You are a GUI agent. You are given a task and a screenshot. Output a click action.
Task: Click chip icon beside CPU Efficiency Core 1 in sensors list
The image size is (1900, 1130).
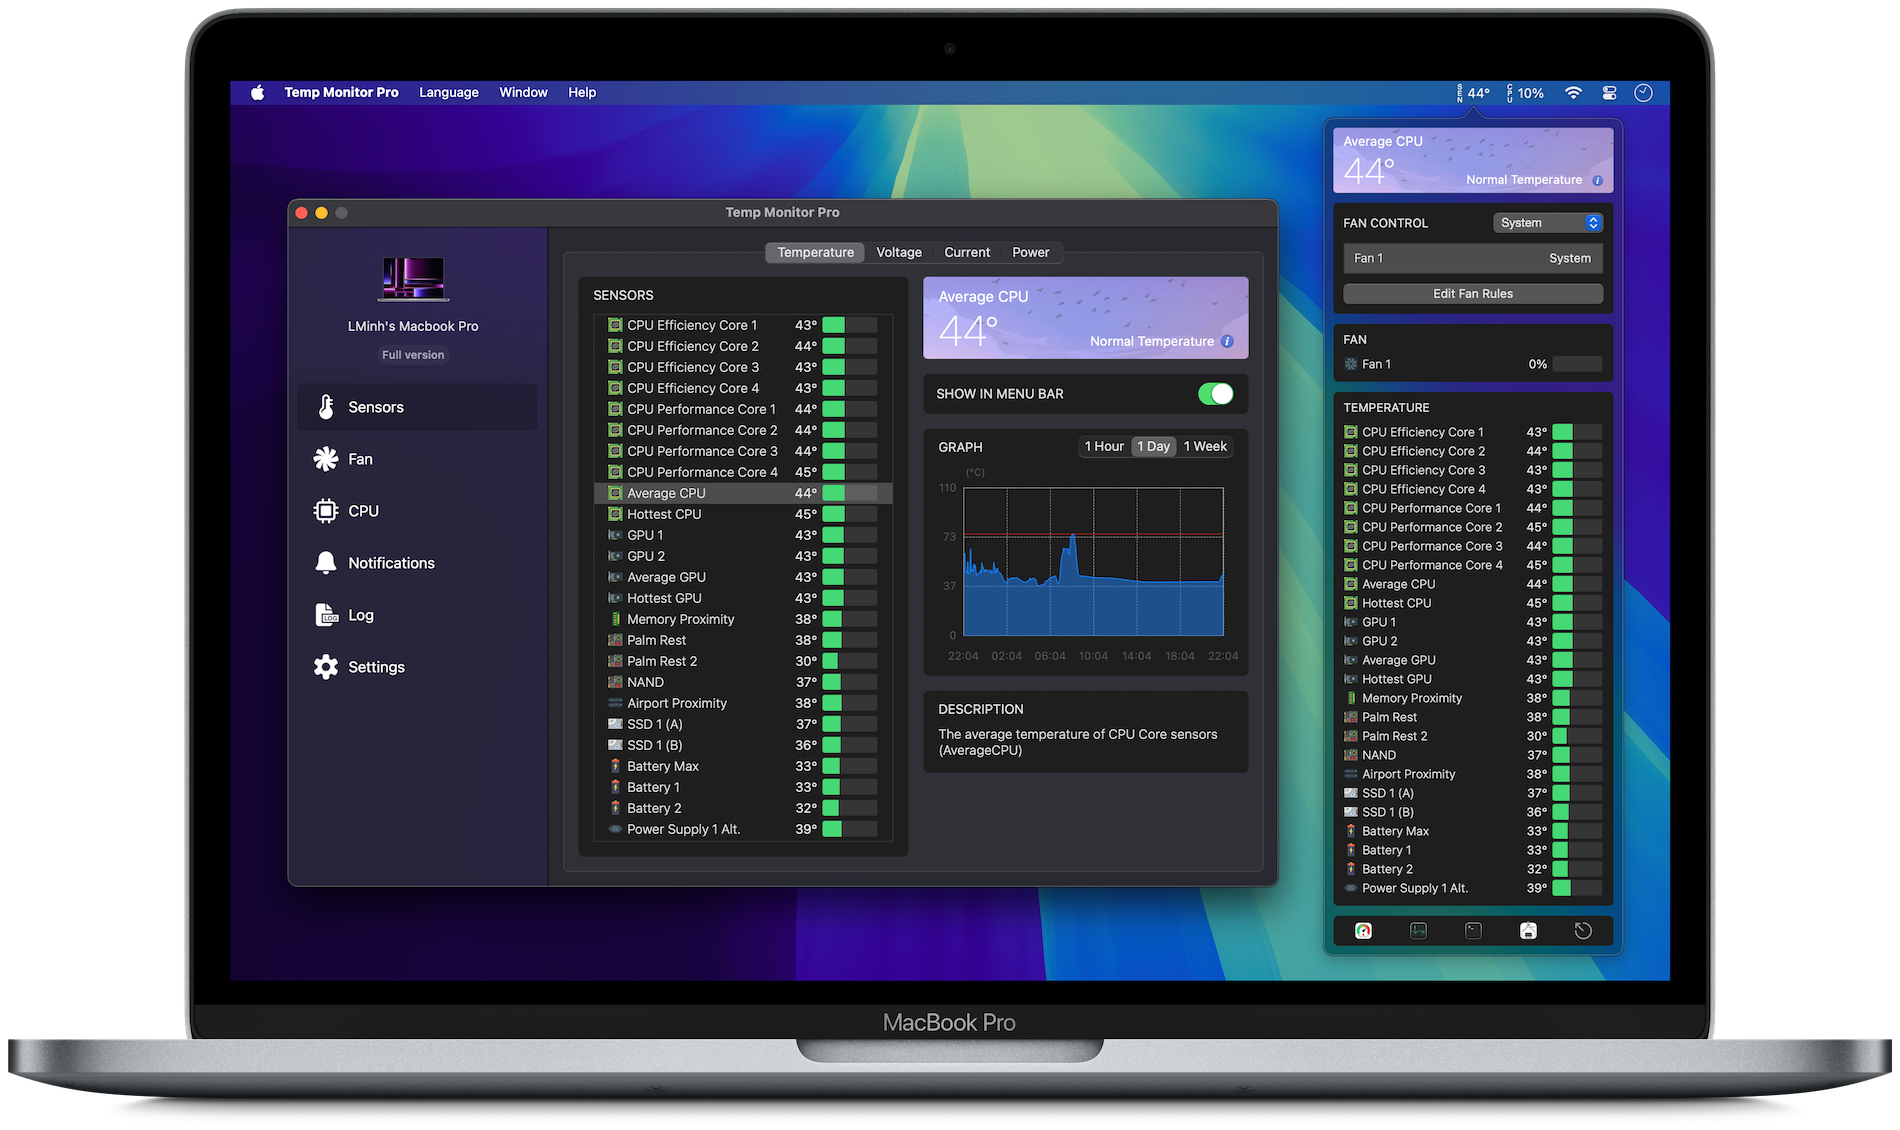coord(615,325)
